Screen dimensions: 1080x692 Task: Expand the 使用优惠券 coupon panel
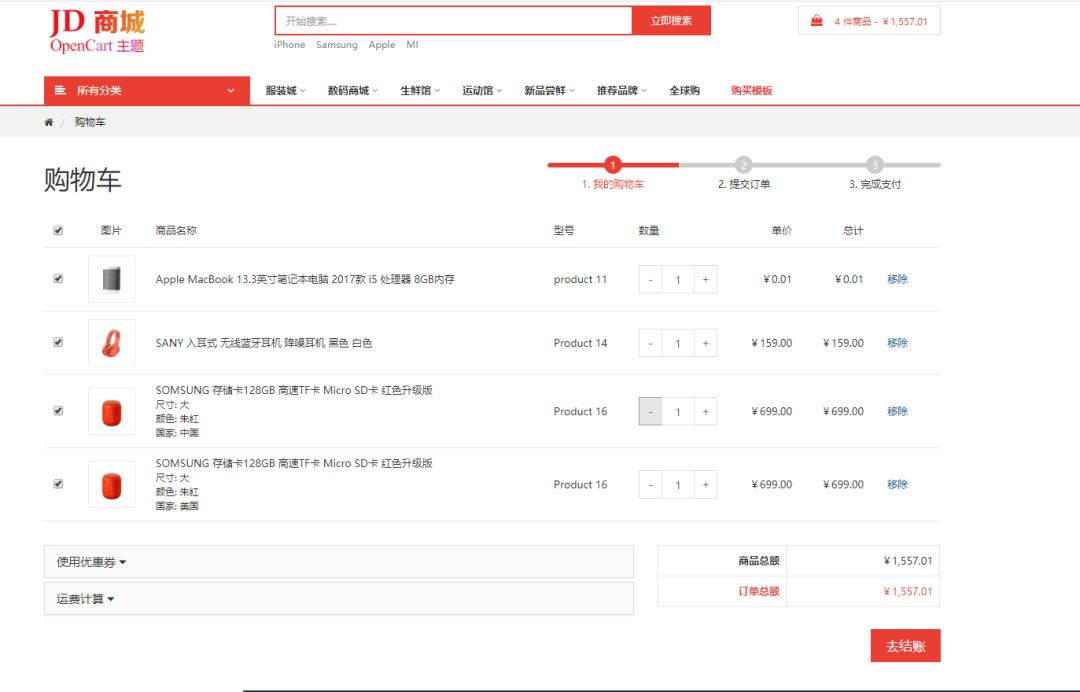339,562
